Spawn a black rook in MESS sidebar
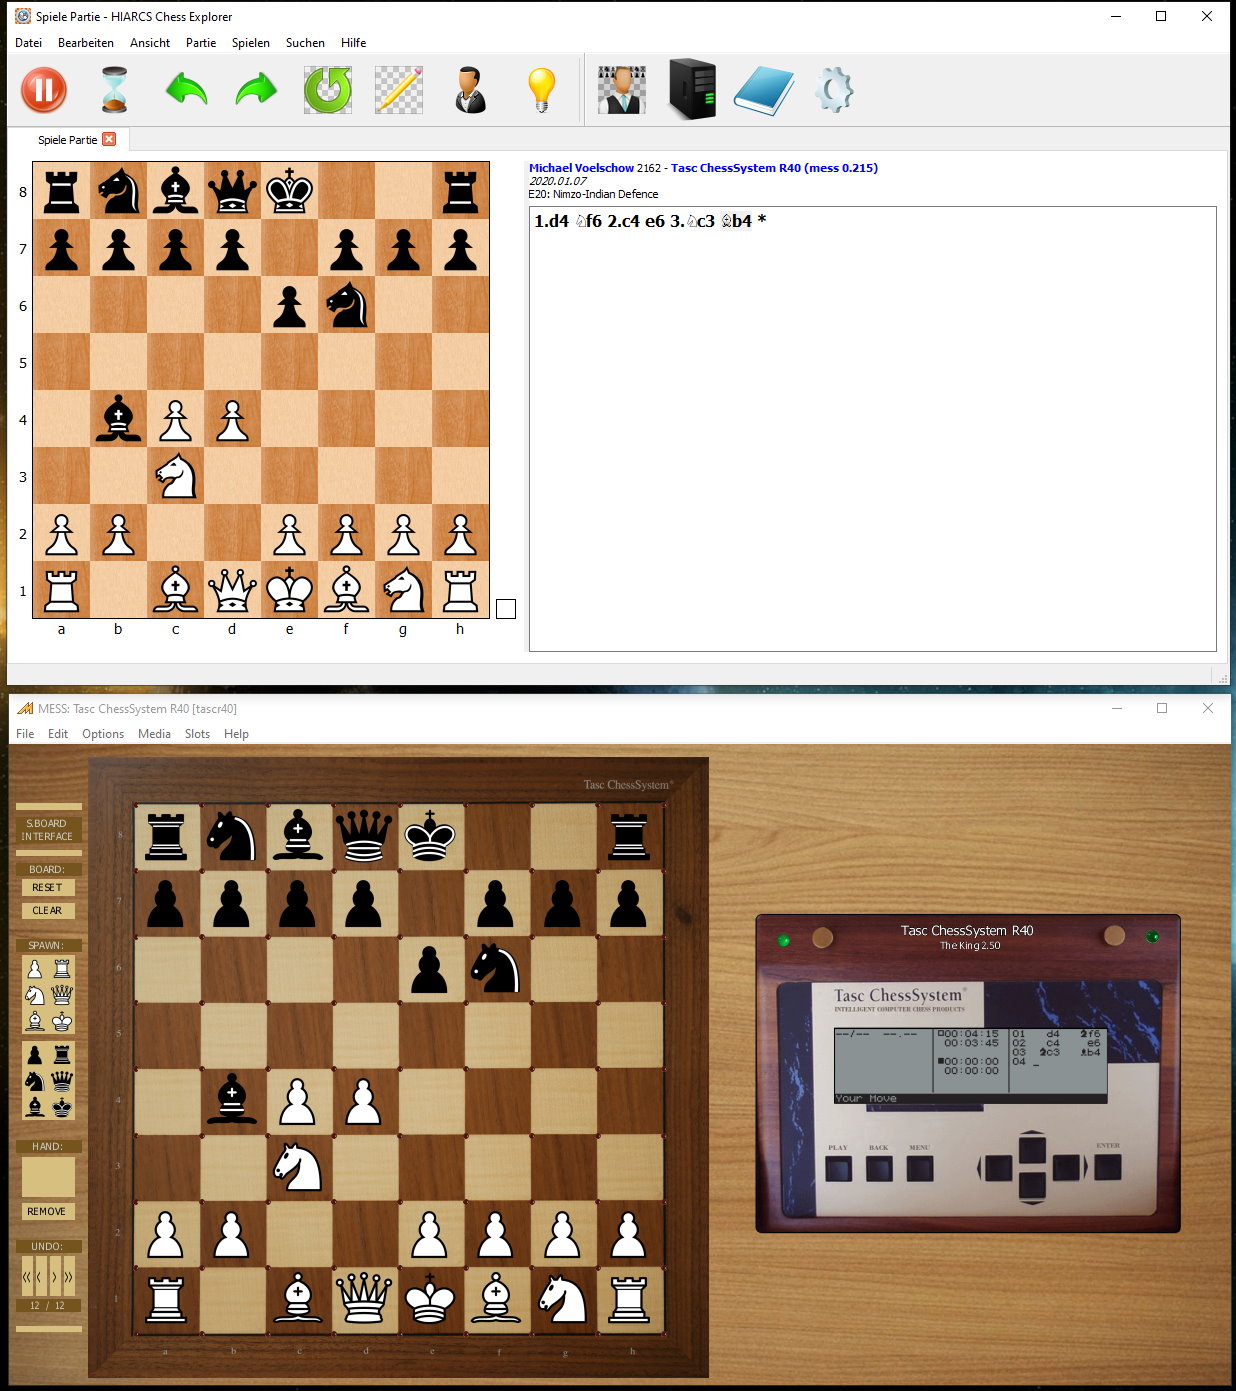This screenshot has height=1391, width=1236. (x=62, y=1055)
